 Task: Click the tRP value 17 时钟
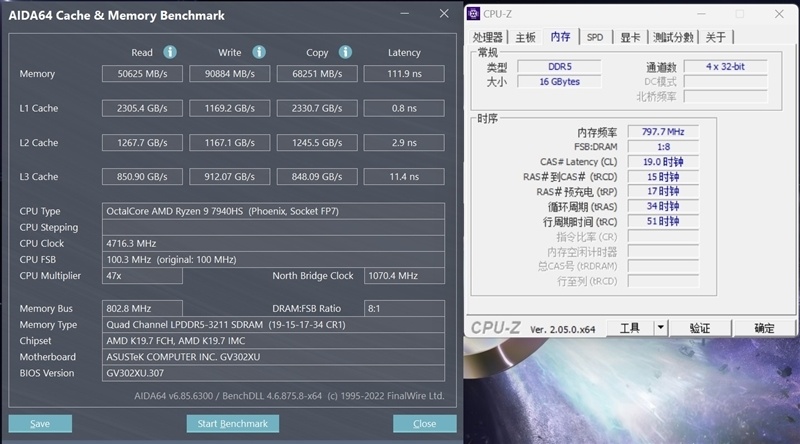tap(663, 191)
